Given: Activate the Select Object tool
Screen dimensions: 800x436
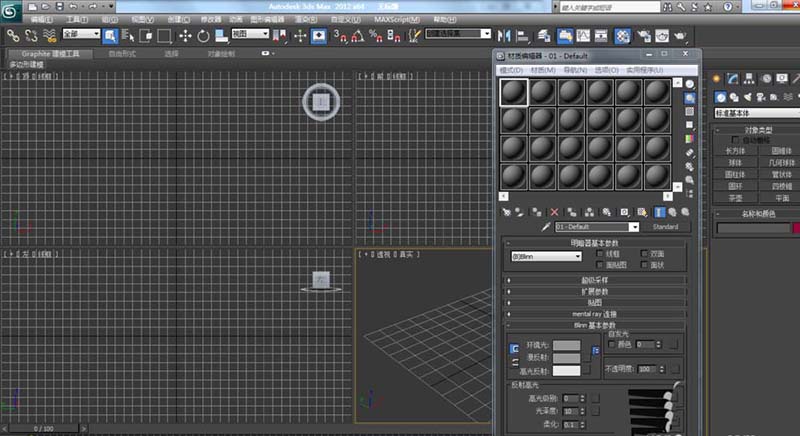Looking at the screenshot, I should [x=110, y=36].
